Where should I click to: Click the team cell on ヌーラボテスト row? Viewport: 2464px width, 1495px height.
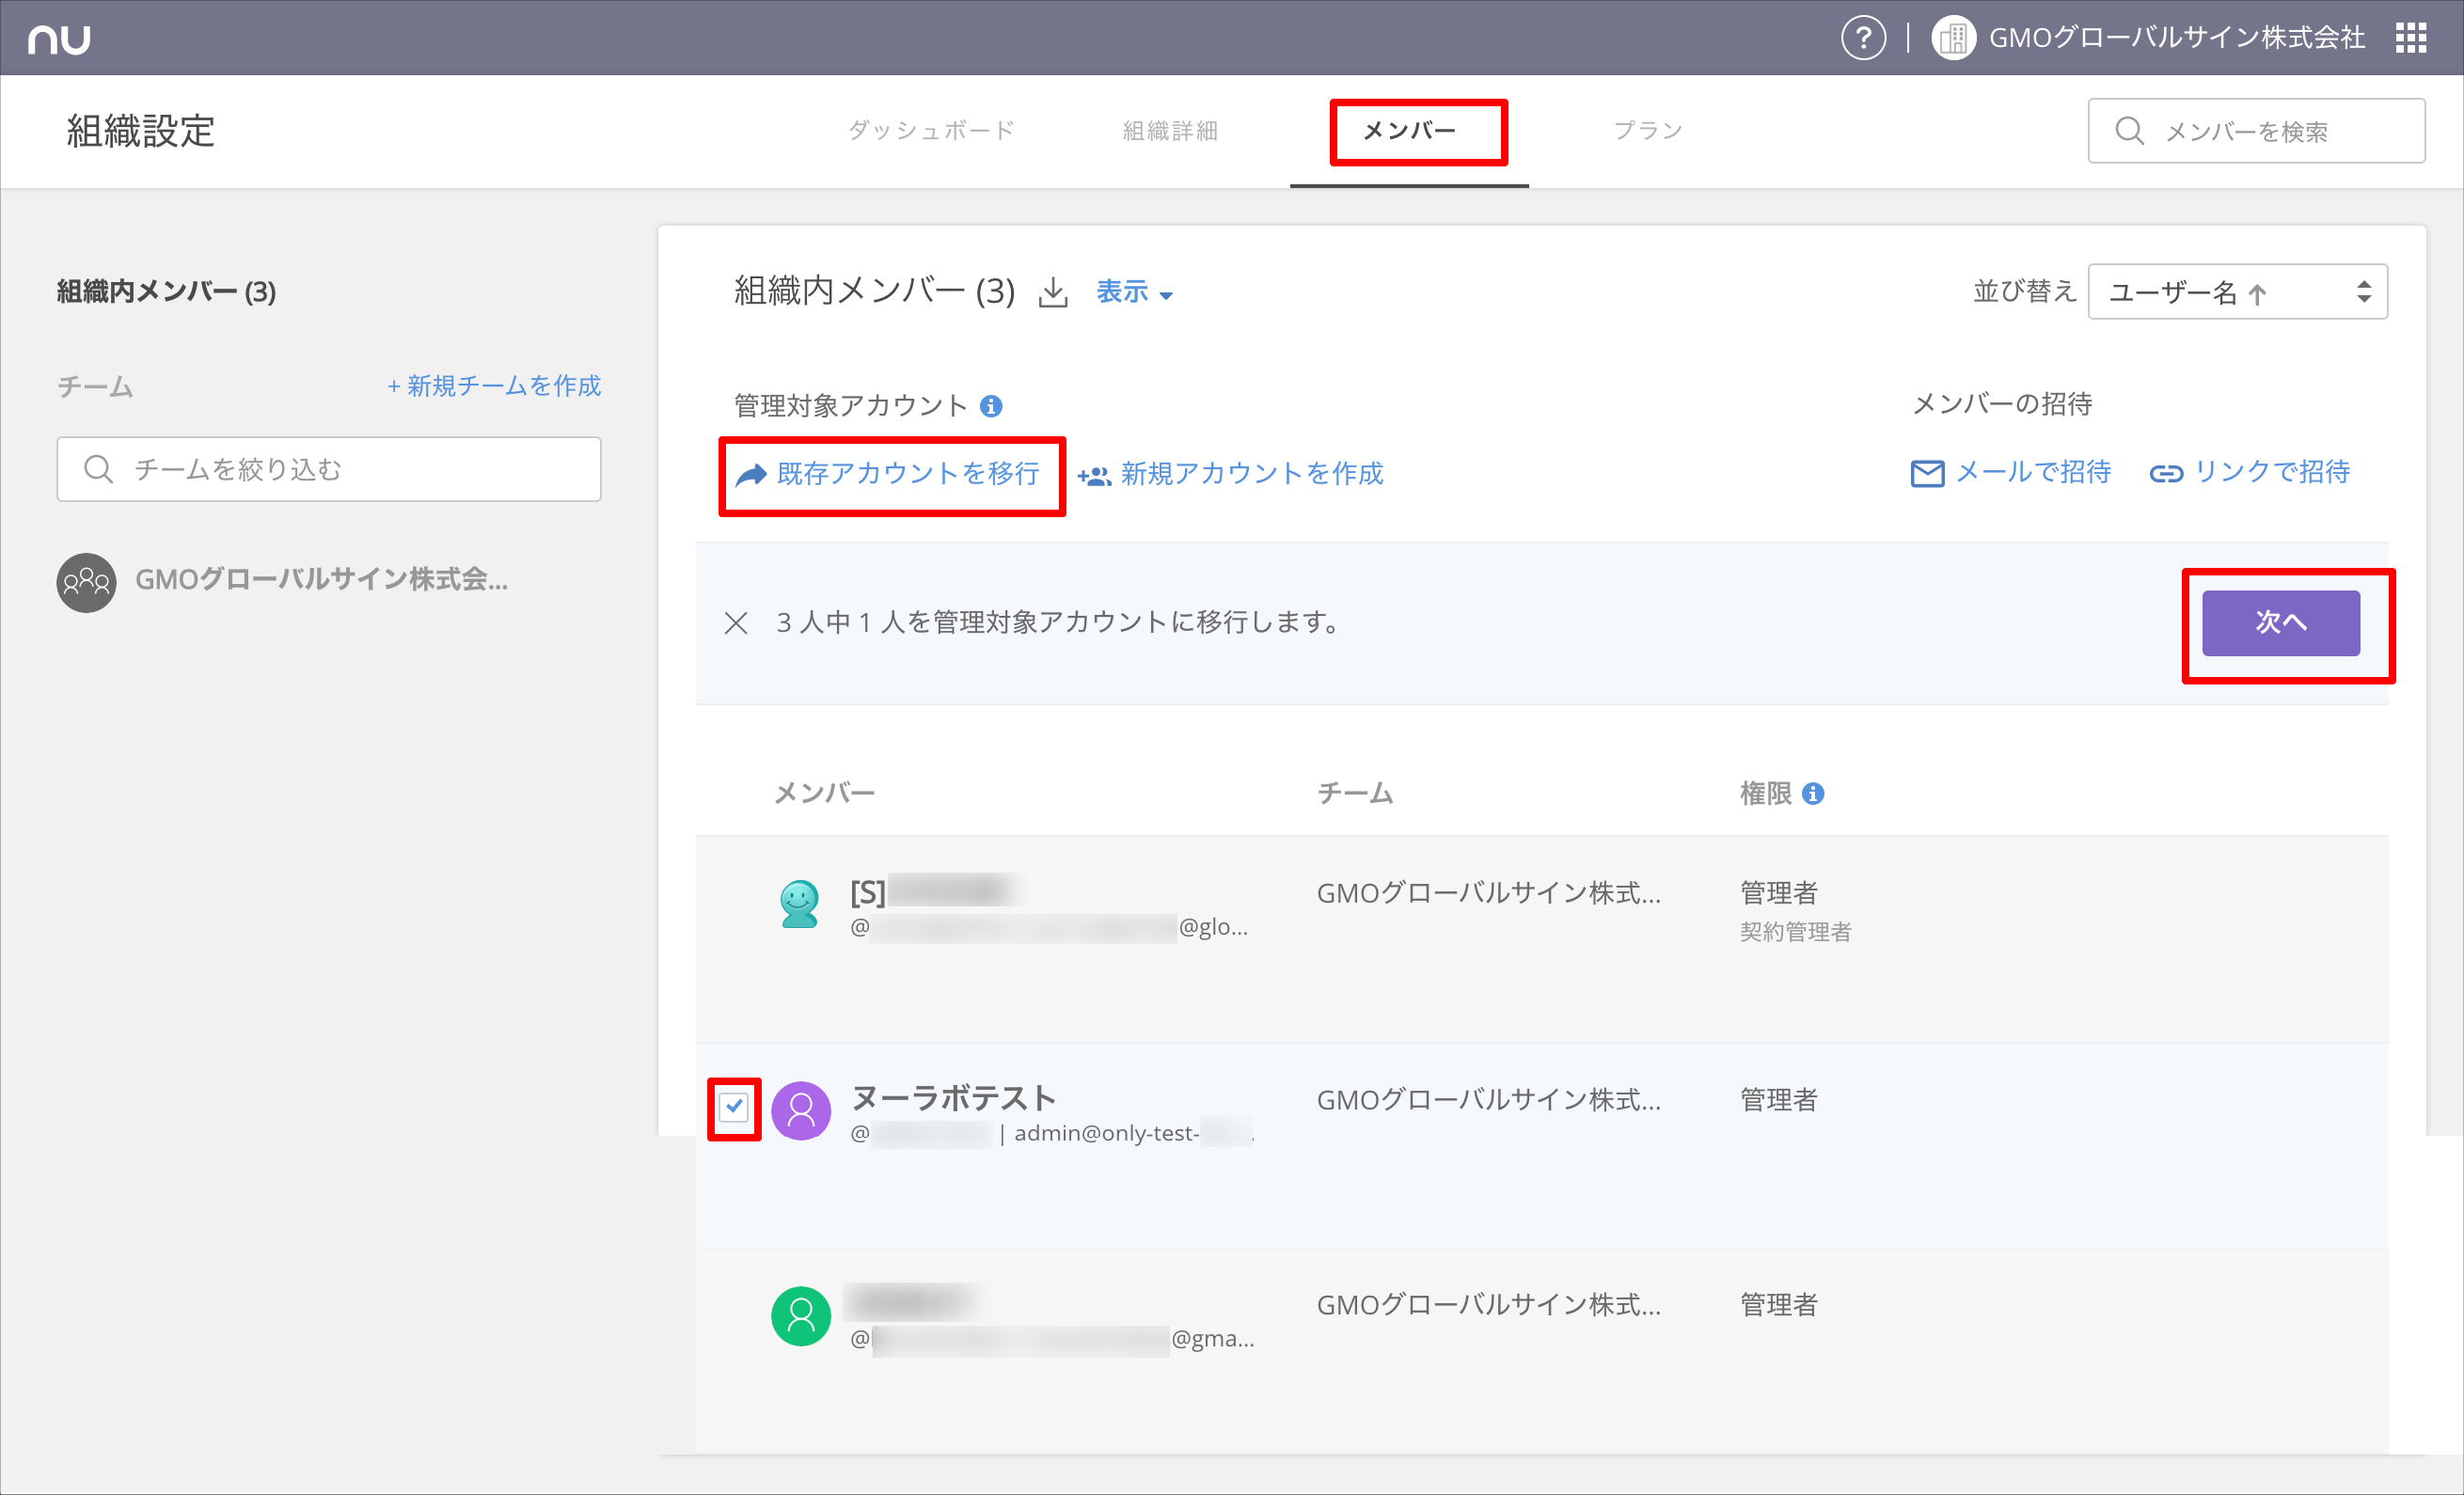click(x=1489, y=1100)
